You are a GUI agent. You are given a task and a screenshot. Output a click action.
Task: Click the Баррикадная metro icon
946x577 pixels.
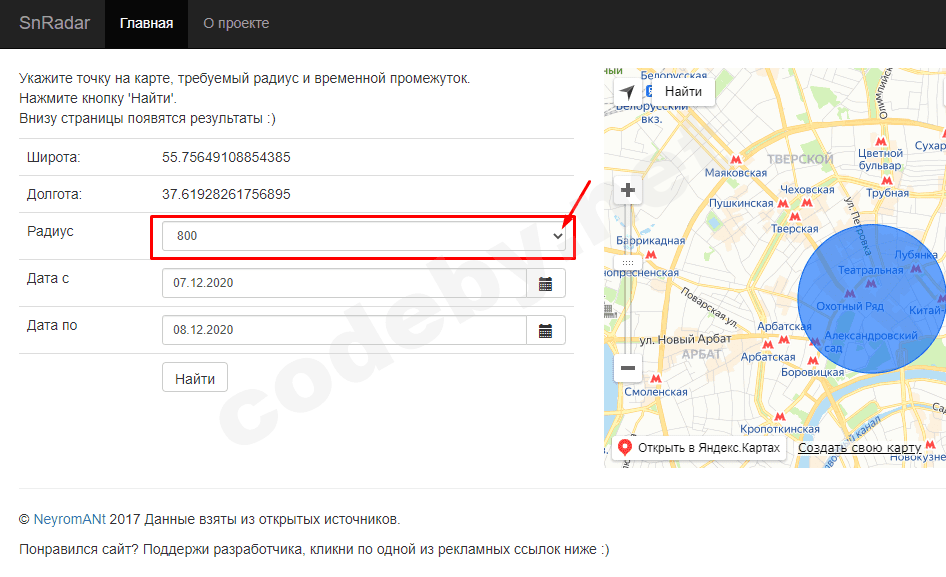point(651,255)
